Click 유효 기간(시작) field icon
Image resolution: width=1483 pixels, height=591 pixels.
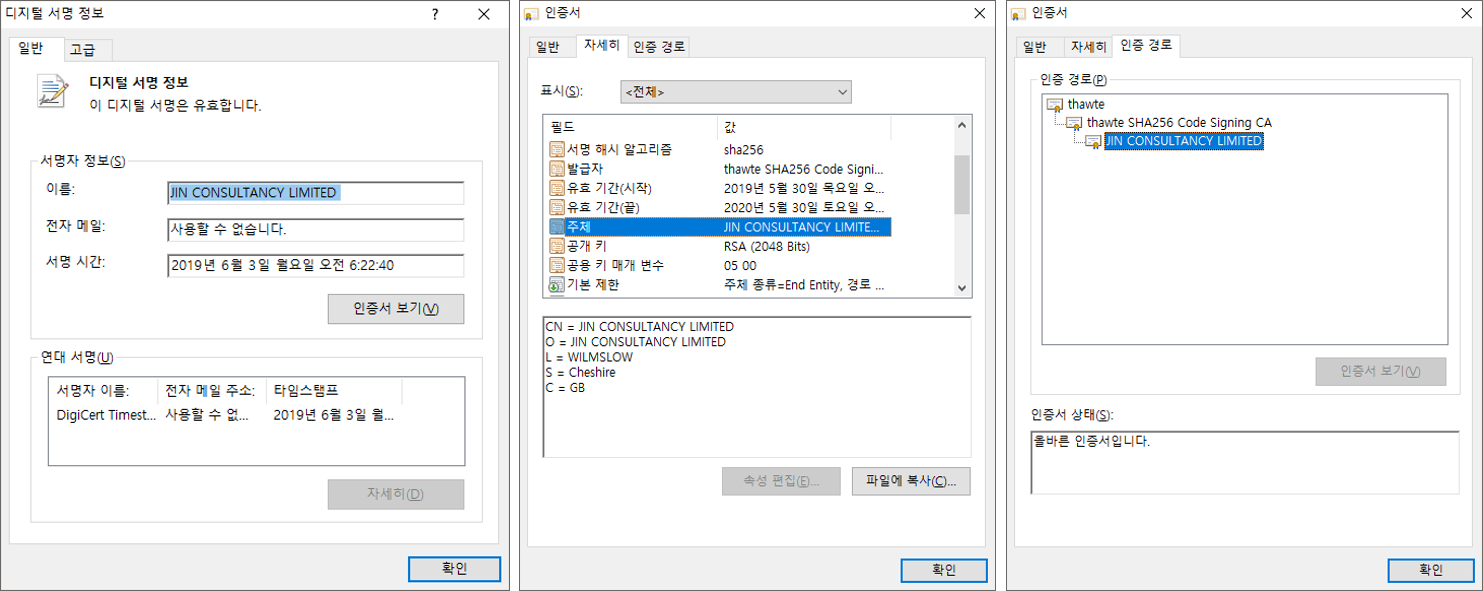click(x=556, y=188)
